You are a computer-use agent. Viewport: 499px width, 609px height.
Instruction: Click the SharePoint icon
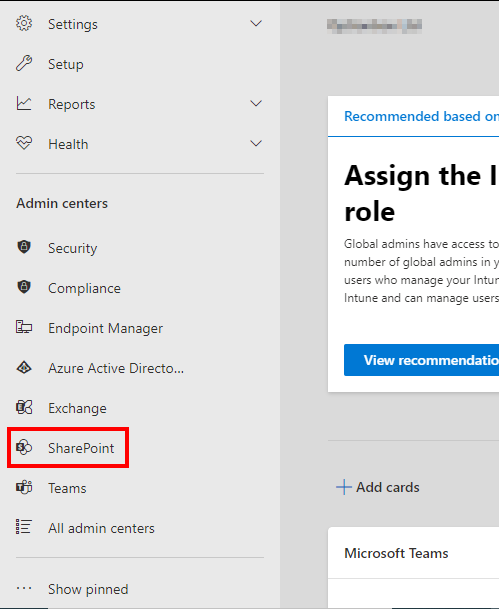[x=24, y=447]
